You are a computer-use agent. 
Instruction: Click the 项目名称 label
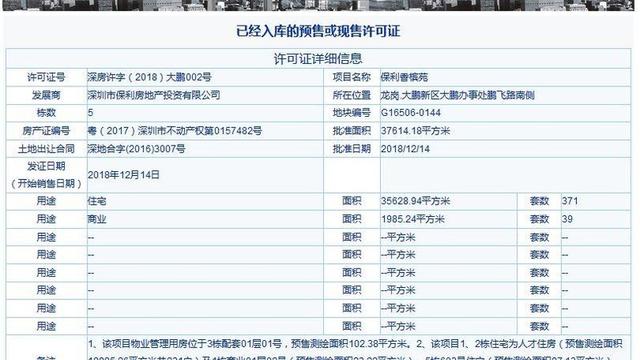click(x=351, y=77)
